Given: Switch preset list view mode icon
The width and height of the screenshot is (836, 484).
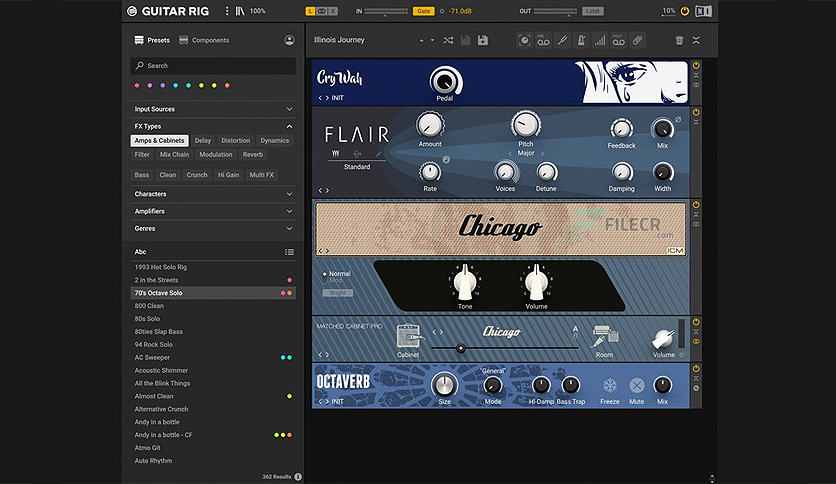Looking at the screenshot, I should pos(289,252).
